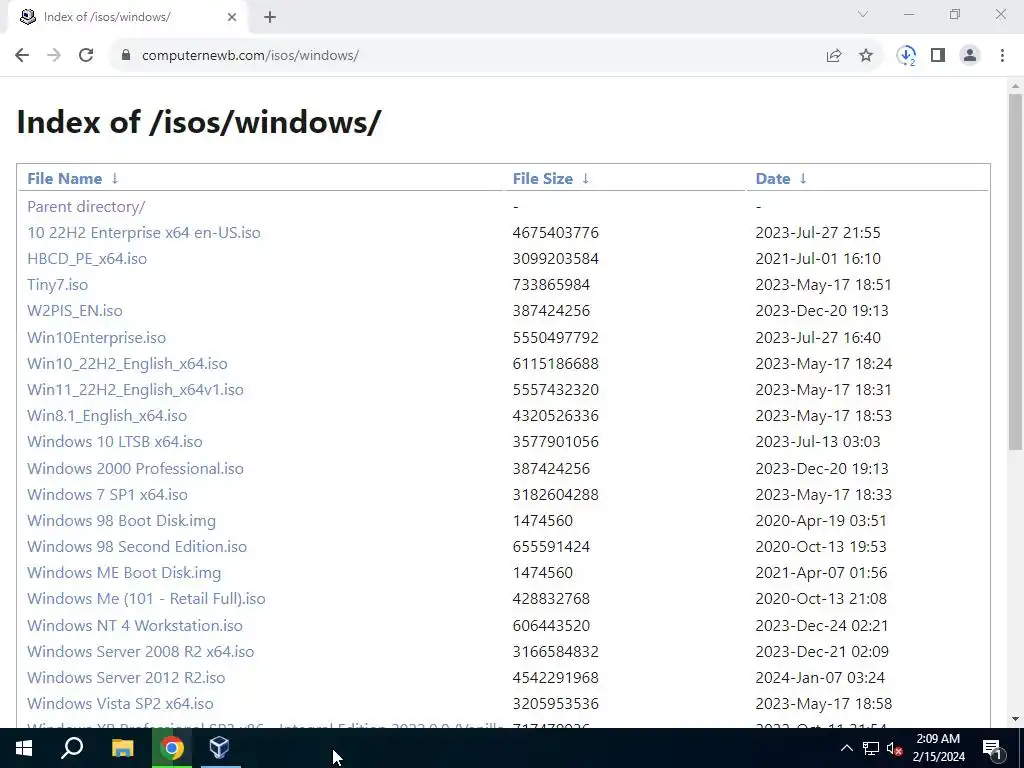Screen dimensions: 1024x768
Task: Click Chrome icon in taskbar
Action: 171,748
